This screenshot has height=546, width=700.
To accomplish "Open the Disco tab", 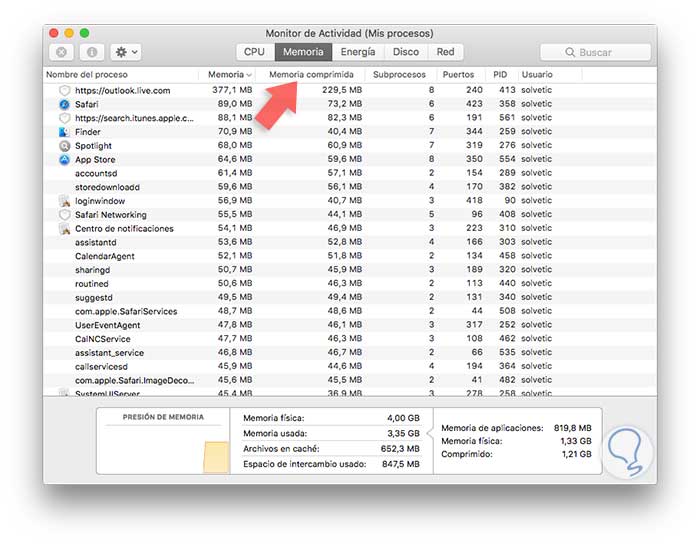I will pyautogui.click(x=406, y=52).
